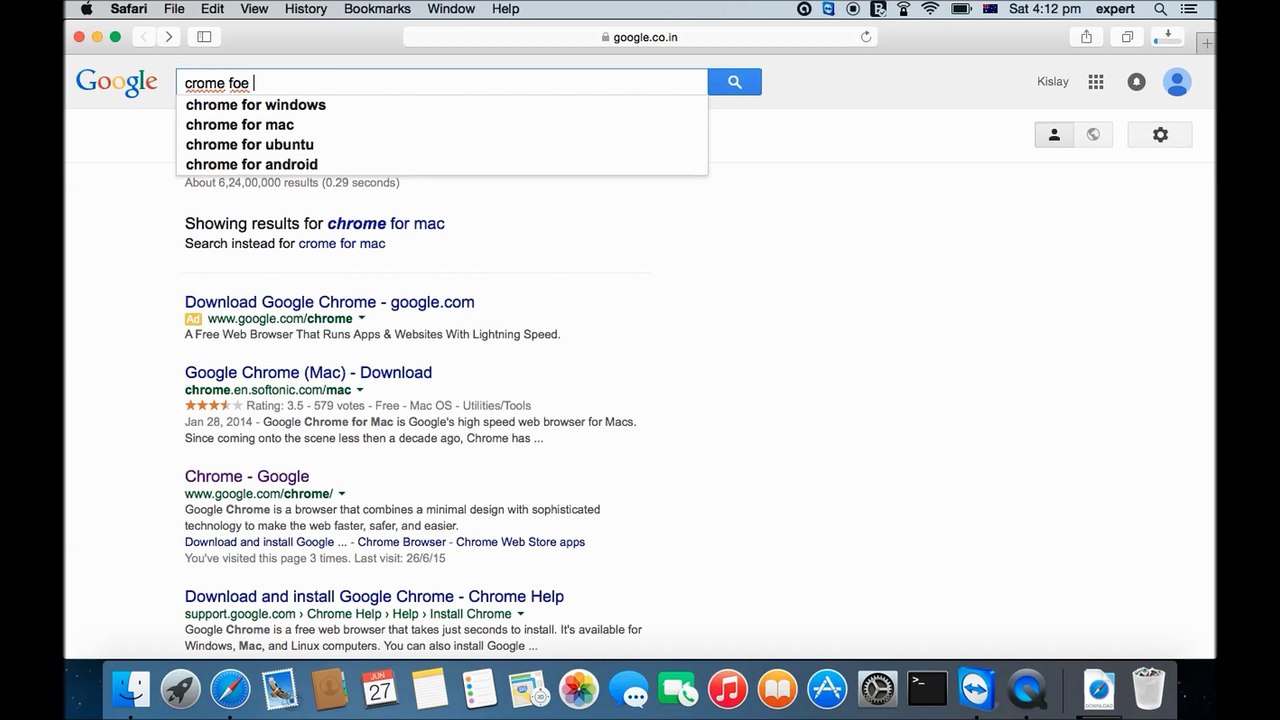Go forward with Safari's forward arrow
1280x720 pixels.
[168, 37]
